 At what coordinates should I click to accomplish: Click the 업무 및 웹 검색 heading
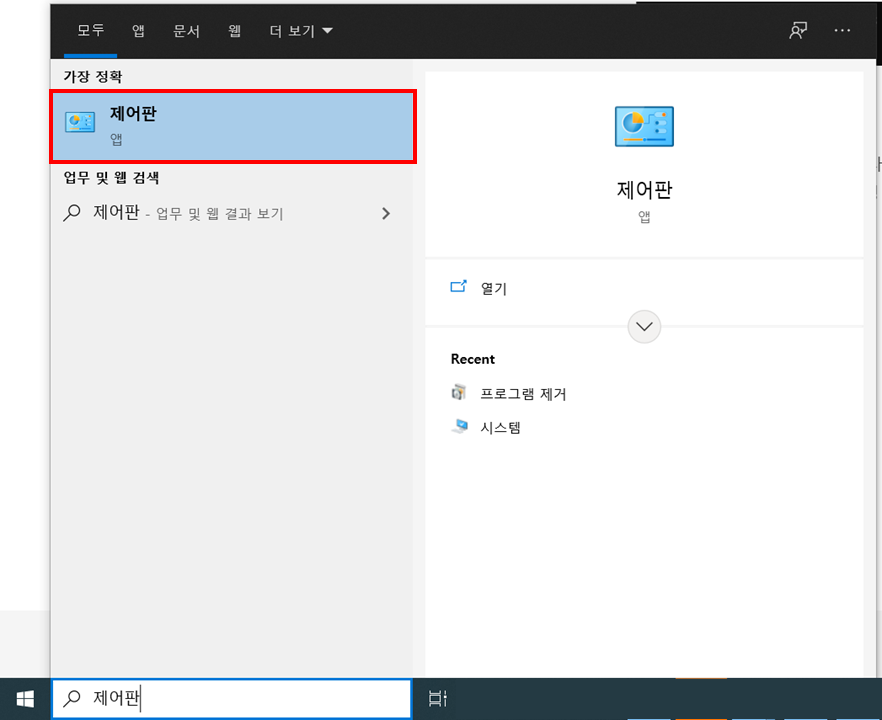click(111, 178)
